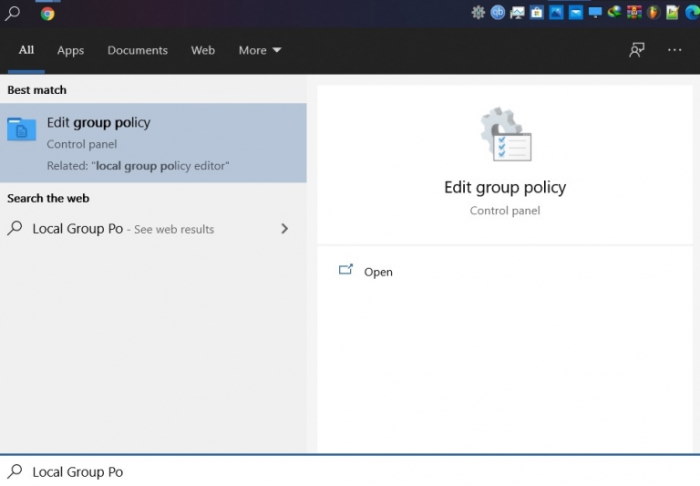Launch qBittorrent from the taskbar
Image resolution: width=700 pixels, height=486 pixels.
point(497,12)
